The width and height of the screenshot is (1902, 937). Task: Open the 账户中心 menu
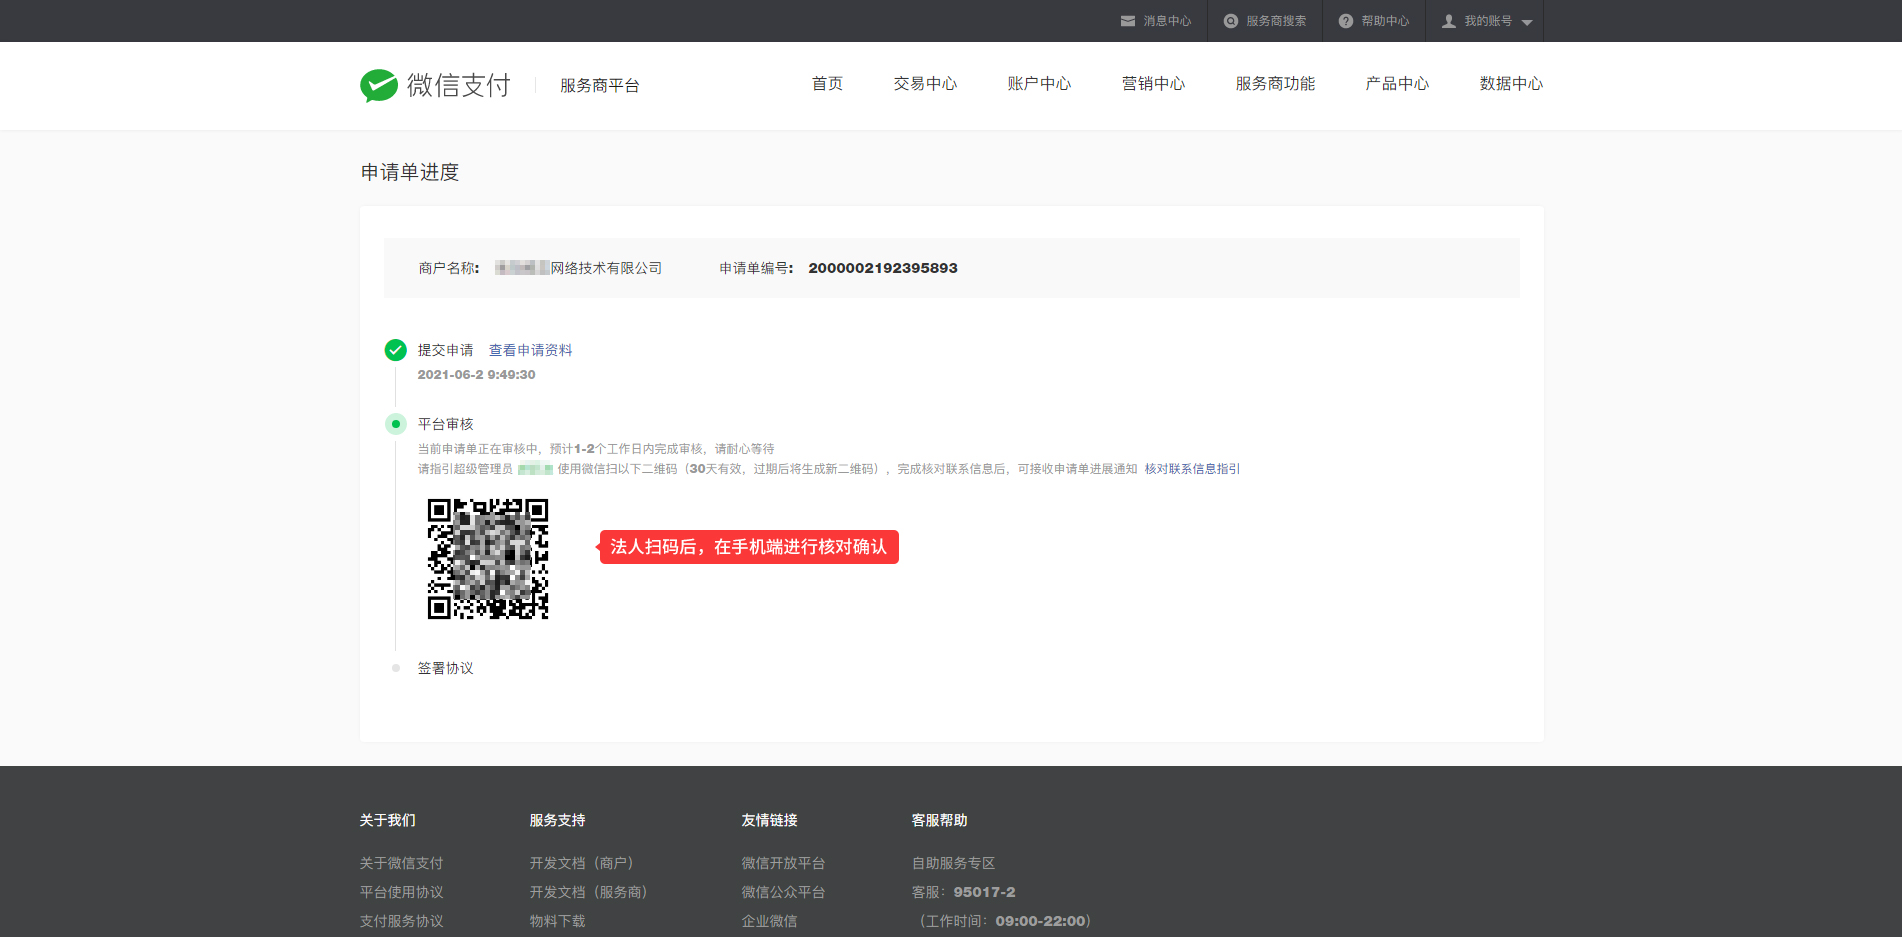[x=1039, y=84]
